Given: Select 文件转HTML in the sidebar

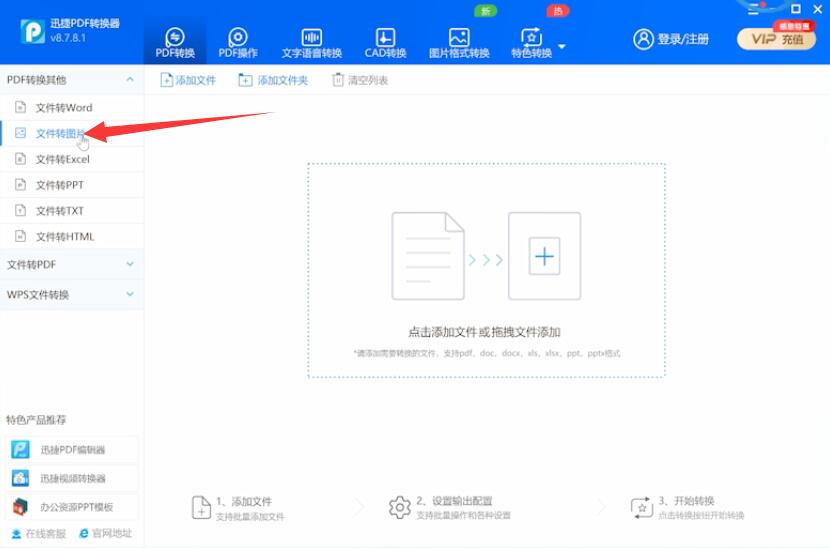Looking at the screenshot, I should (x=71, y=236).
